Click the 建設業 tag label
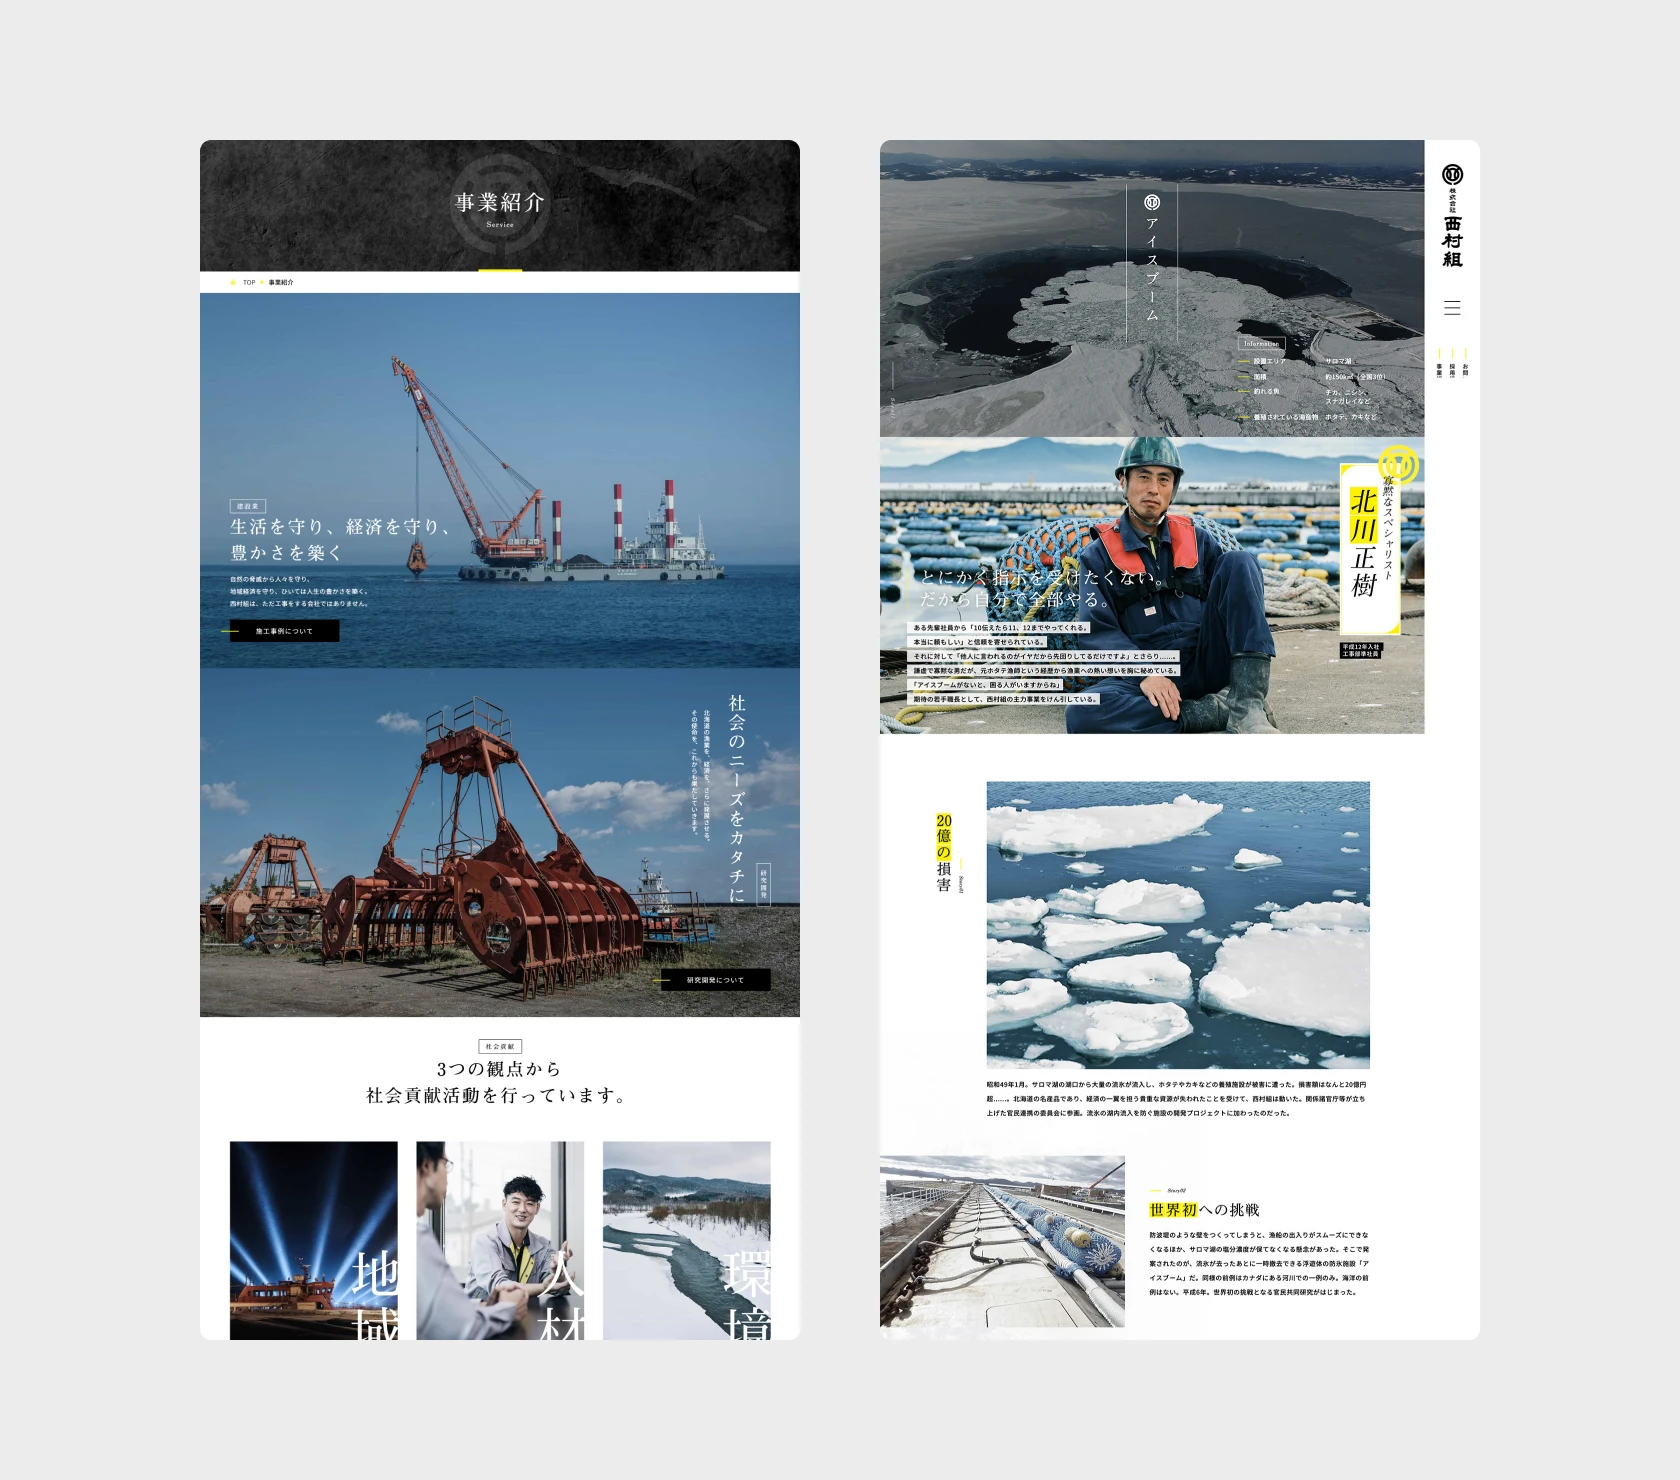Image resolution: width=1680 pixels, height=1480 pixels. click(248, 506)
